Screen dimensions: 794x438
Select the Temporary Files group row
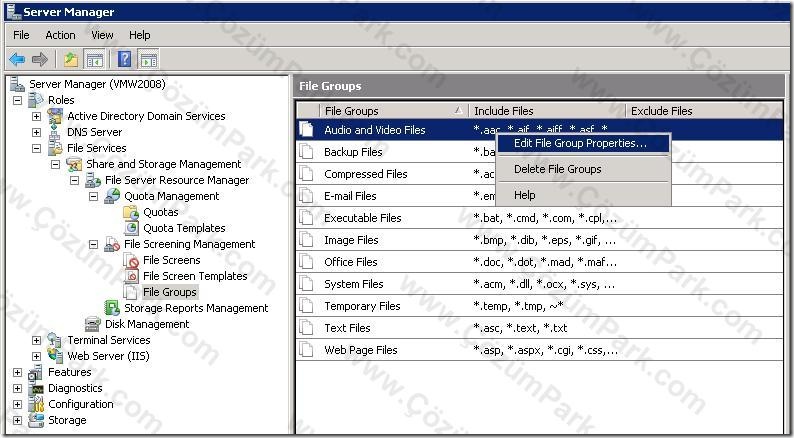539,306
